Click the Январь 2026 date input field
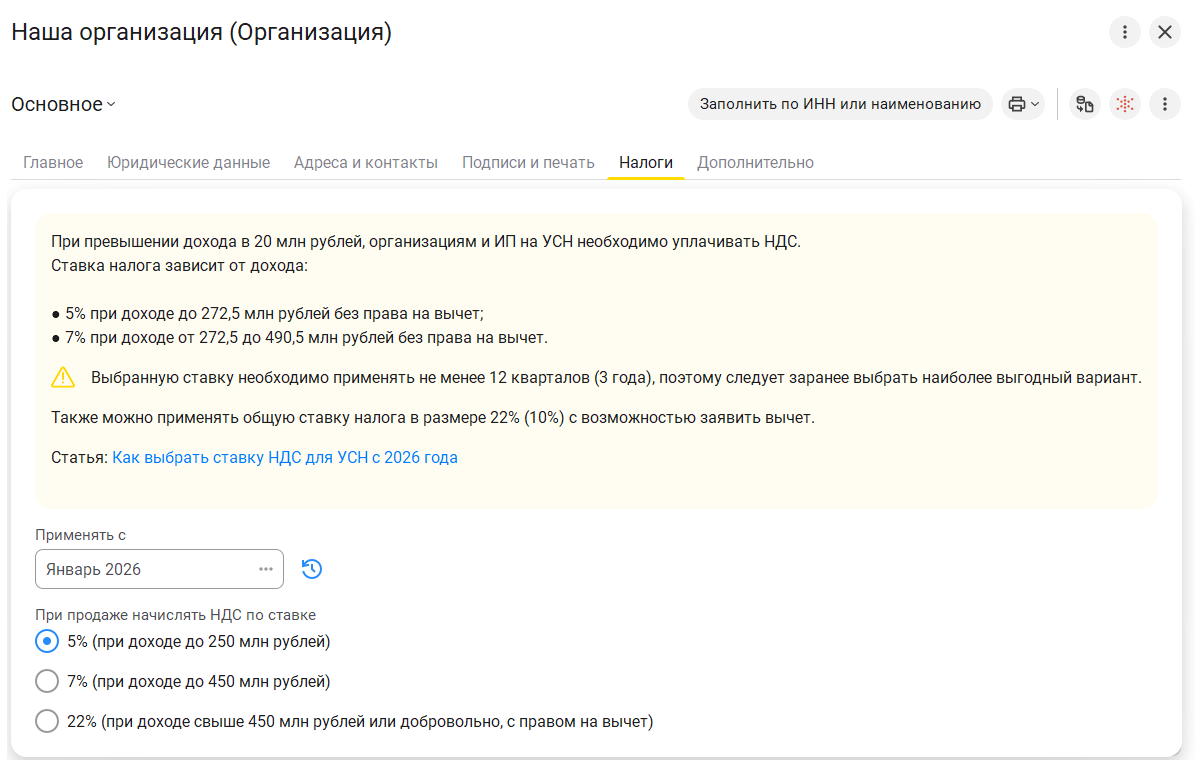The image size is (1195, 770). (x=140, y=569)
